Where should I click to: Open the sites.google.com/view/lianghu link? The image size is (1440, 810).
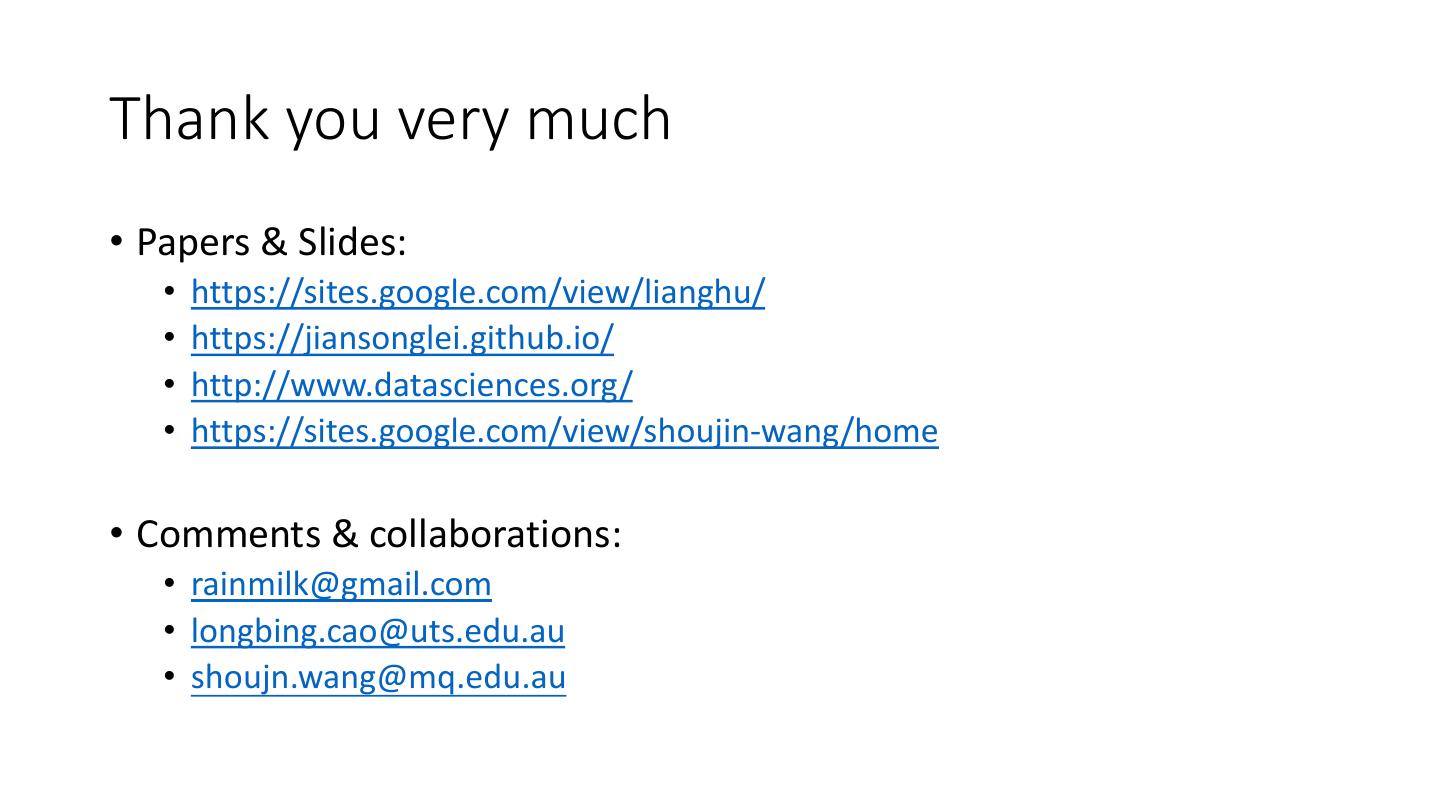tap(477, 292)
